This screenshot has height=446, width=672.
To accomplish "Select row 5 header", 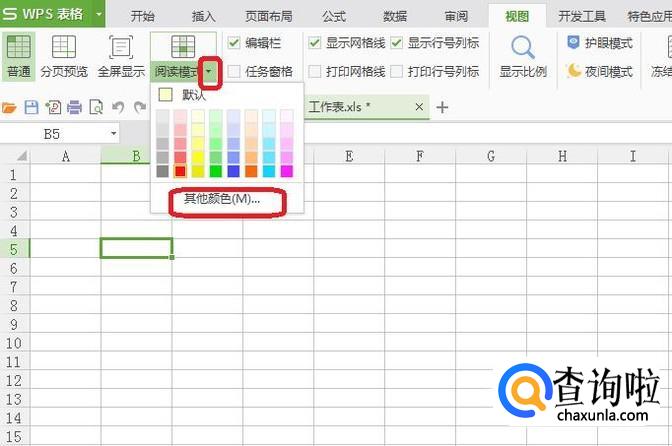I will [x=14, y=248].
